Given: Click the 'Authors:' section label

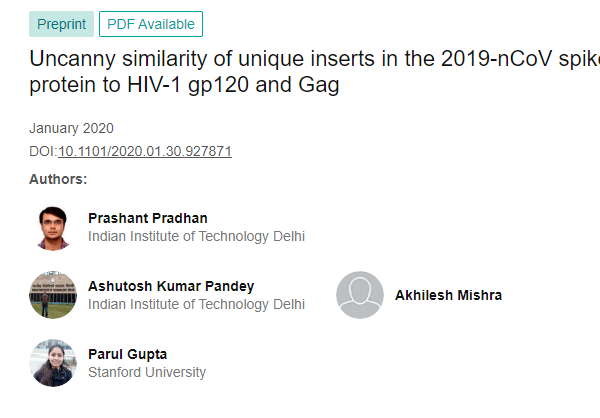Looking at the screenshot, I should tap(58, 180).
